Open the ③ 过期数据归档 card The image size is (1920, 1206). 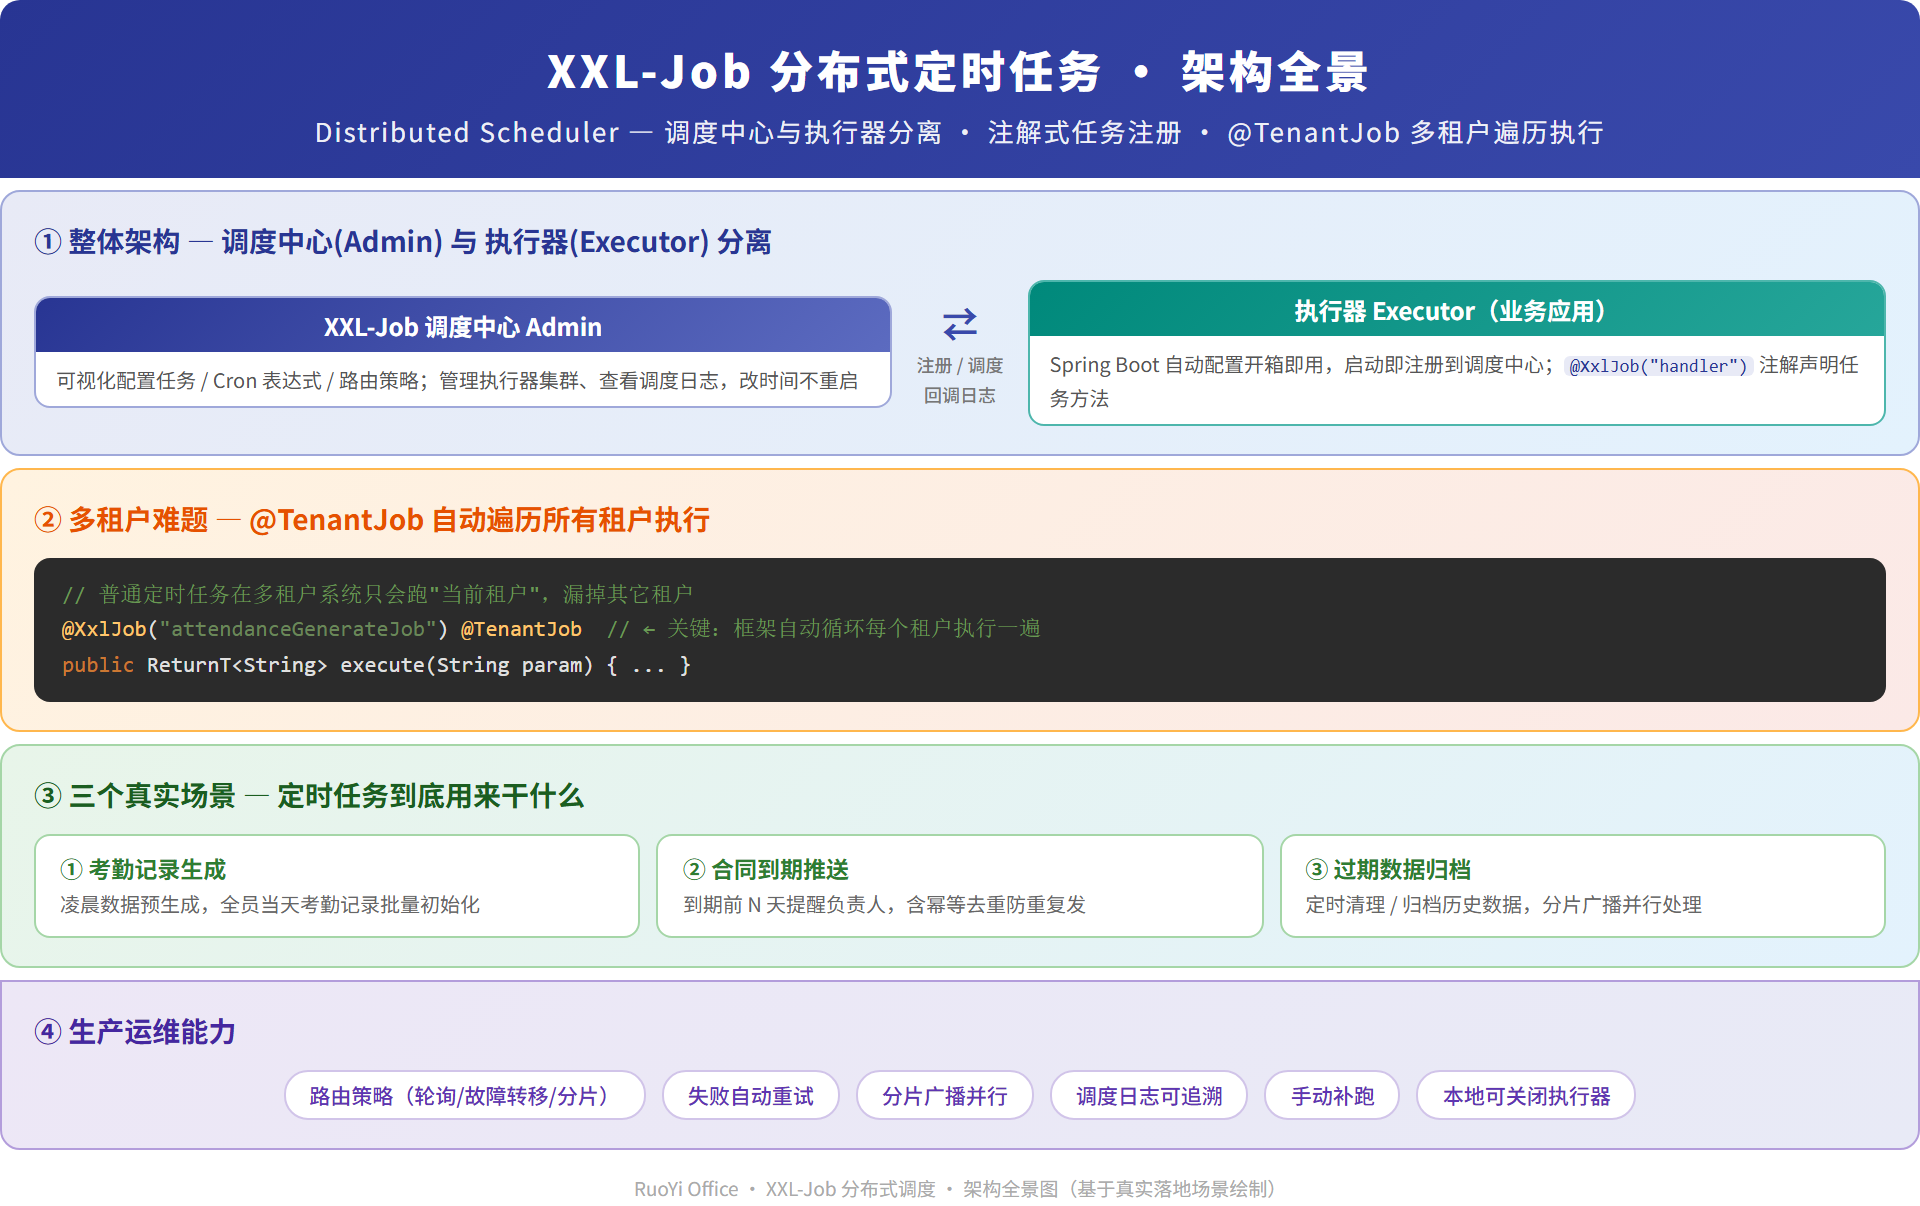coord(1583,886)
